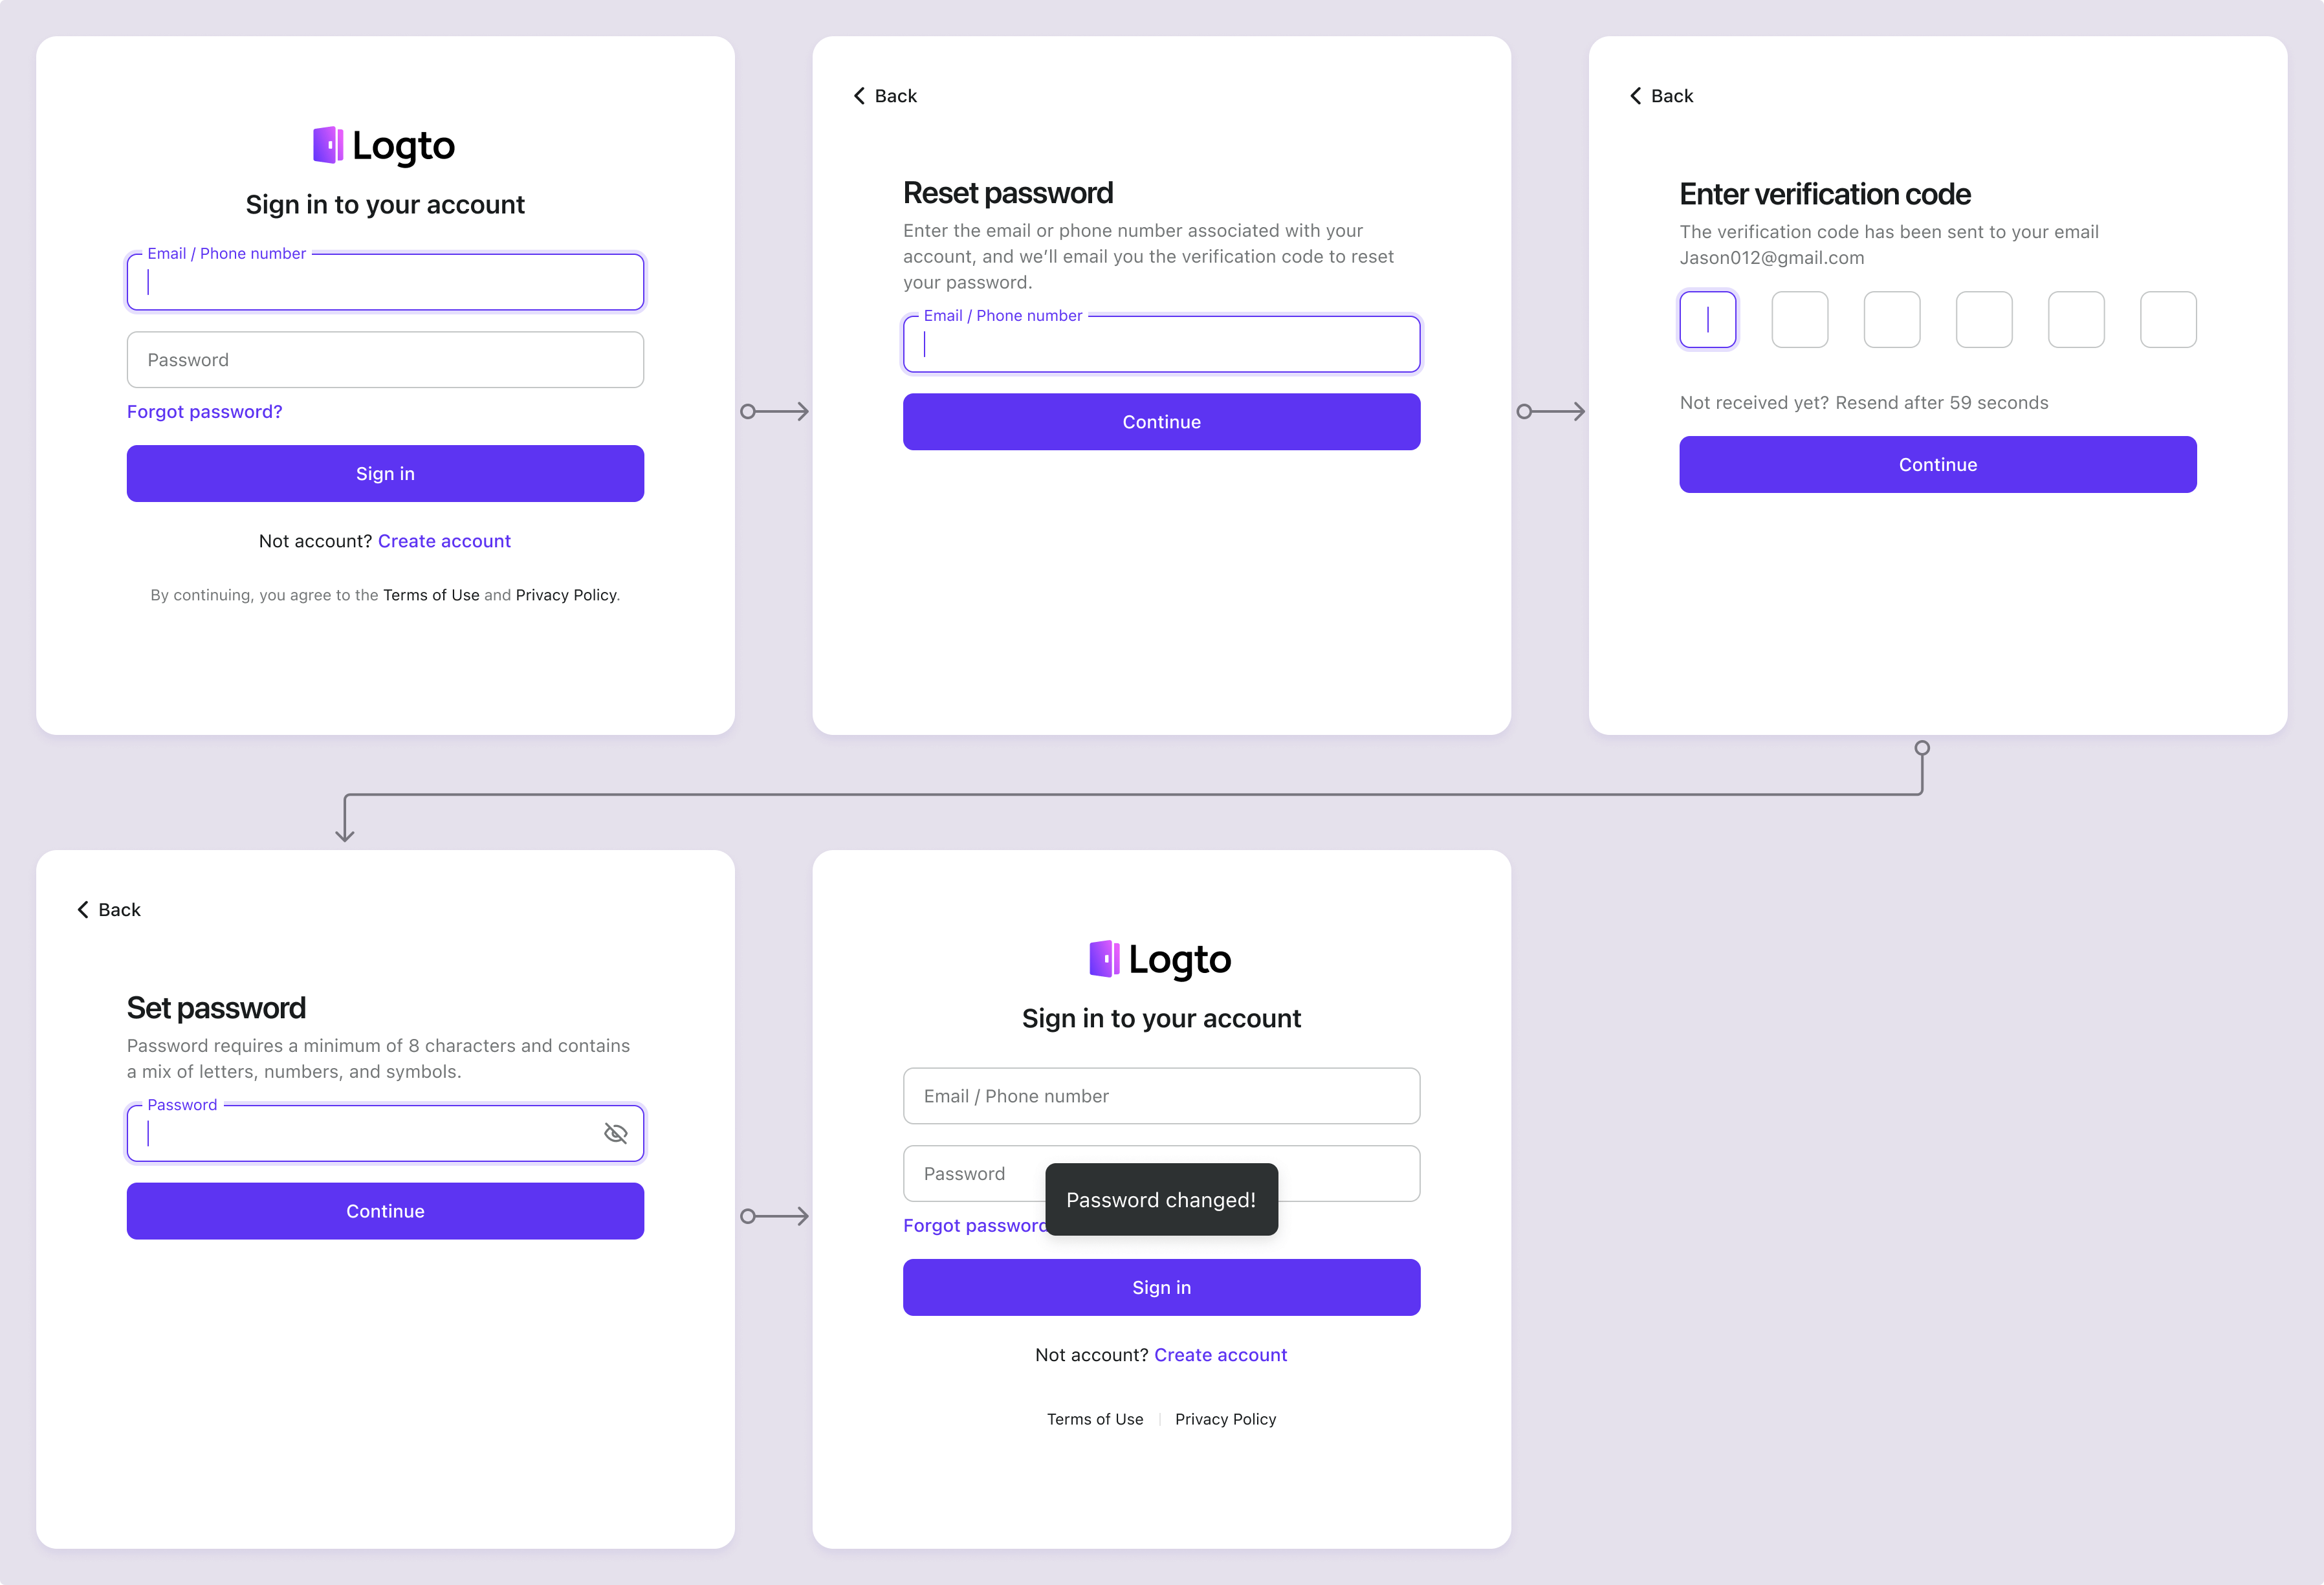This screenshot has height=1585, width=2324.
Task: Click the Privacy Policy link on bottom sign-in screen
Action: point(1225,1417)
